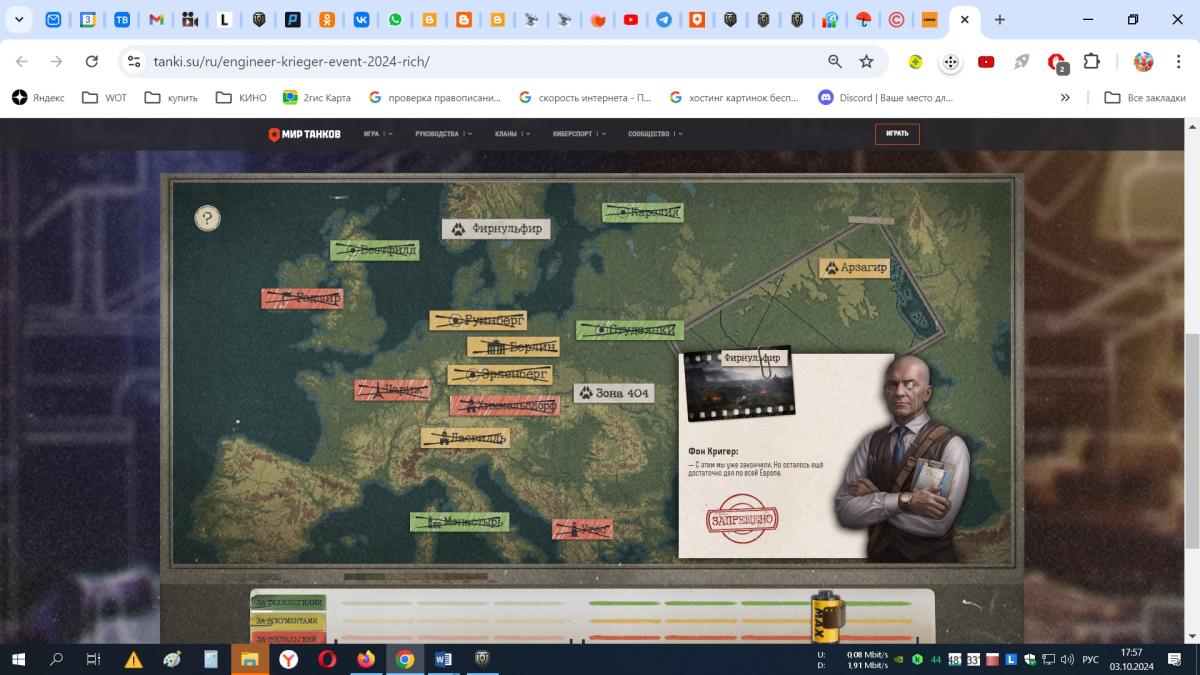Click the crossed-out Химмельсдорф marker
This screenshot has width=1200, height=675.
point(504,406)
